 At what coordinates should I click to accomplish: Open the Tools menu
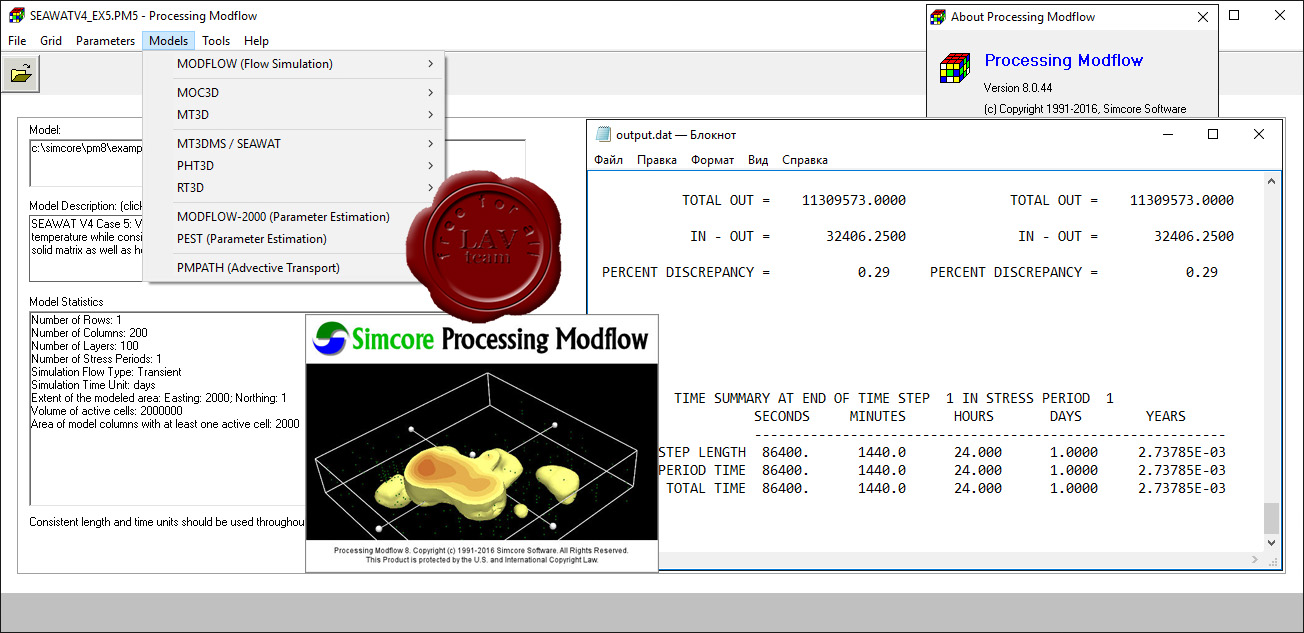216,41
